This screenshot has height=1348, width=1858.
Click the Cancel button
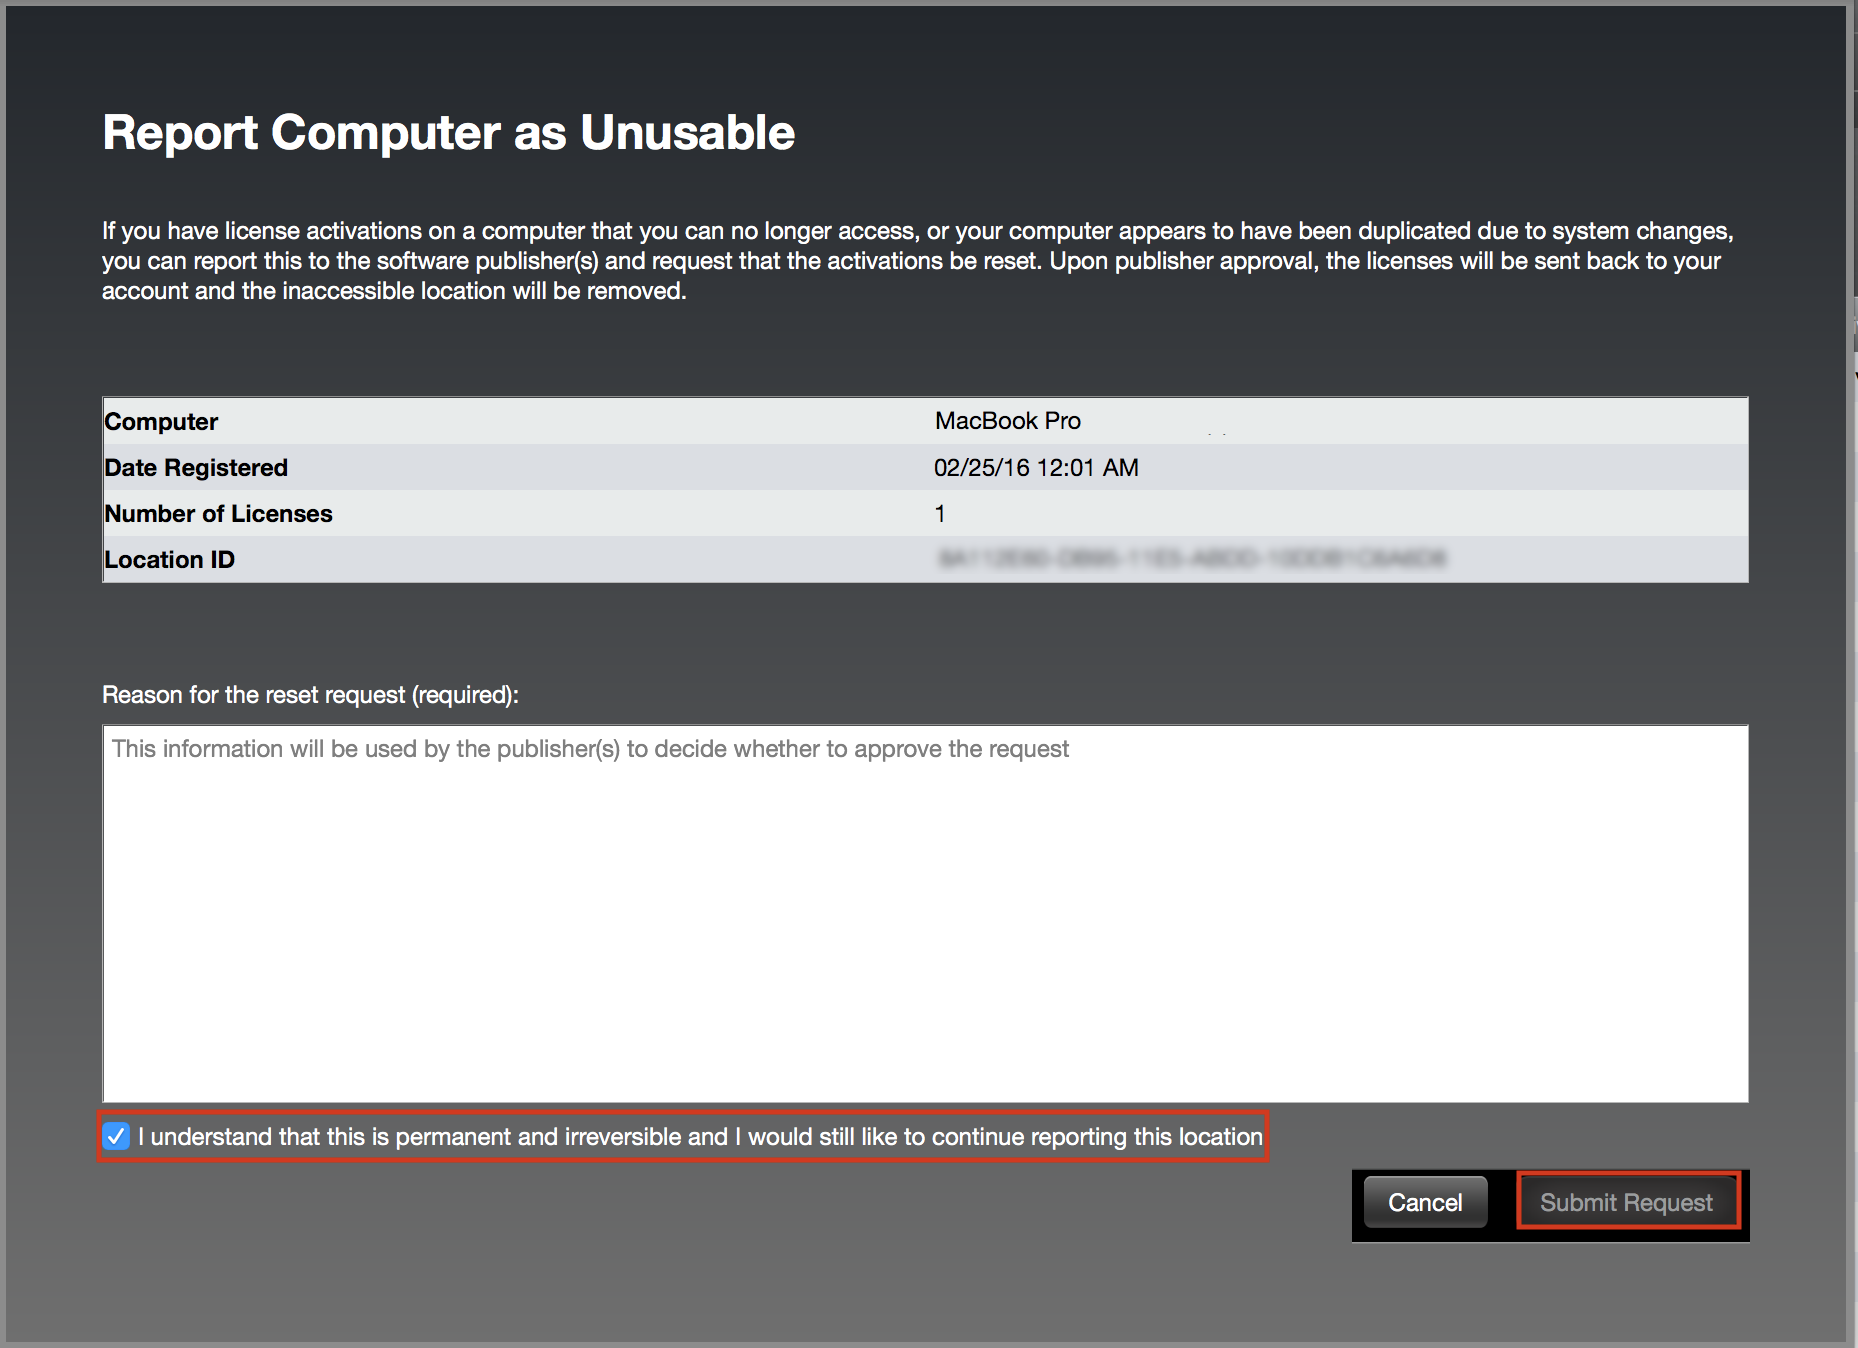(1425, 1202)
